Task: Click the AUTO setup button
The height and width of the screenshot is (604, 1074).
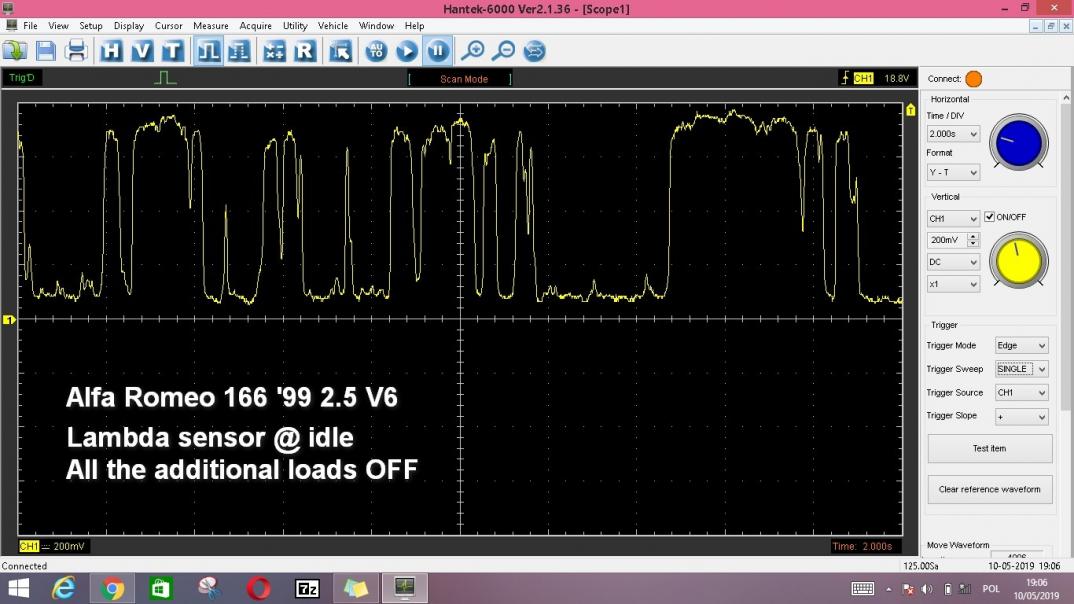Action: [376, 51]
